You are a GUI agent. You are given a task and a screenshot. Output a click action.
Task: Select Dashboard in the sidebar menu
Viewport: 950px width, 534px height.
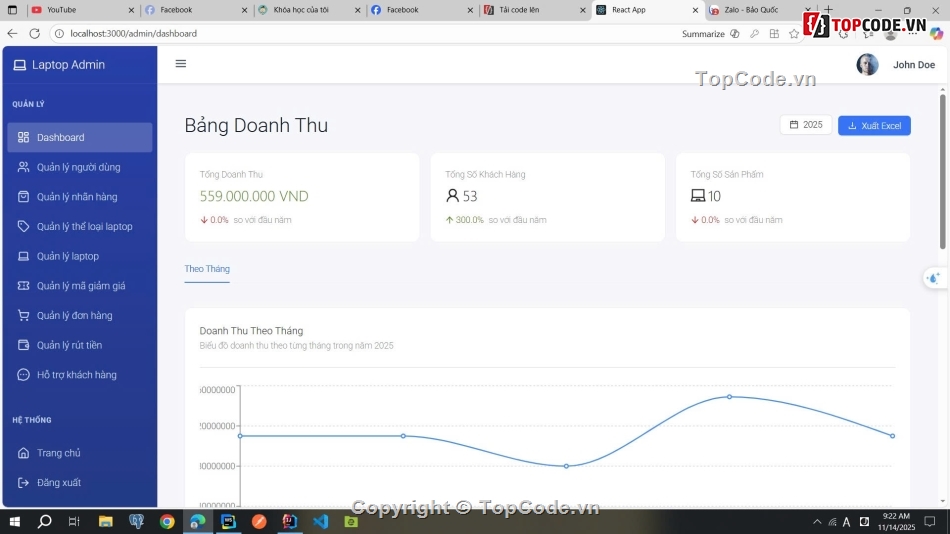tap(61, 138)
